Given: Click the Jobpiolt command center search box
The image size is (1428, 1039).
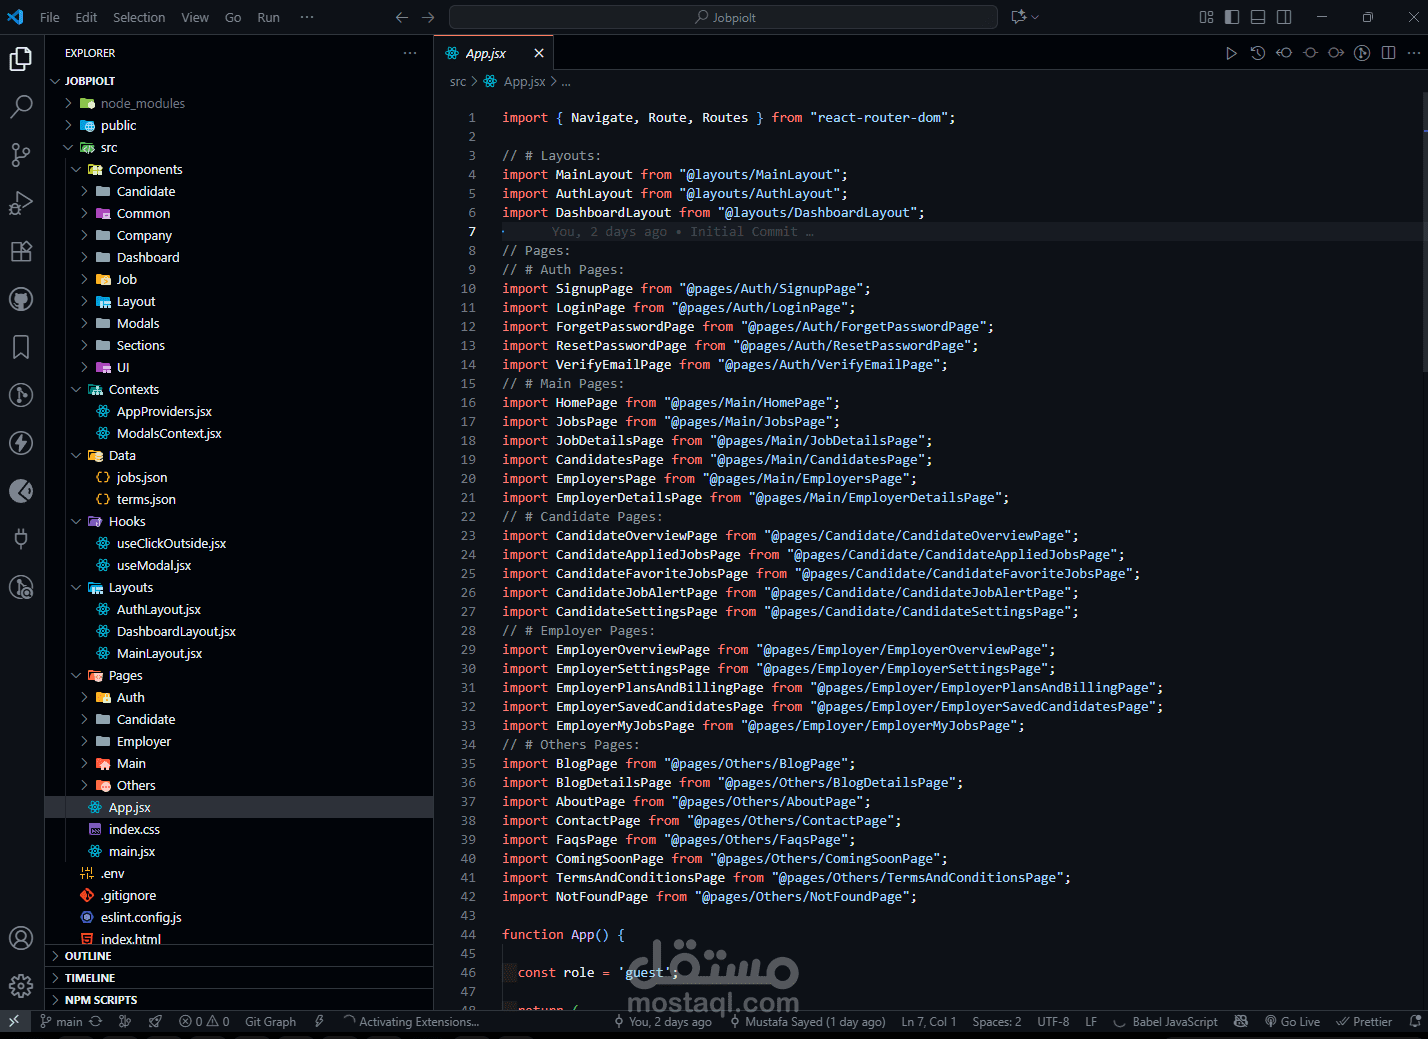Looking at the screenshot, I should point(723,17).
